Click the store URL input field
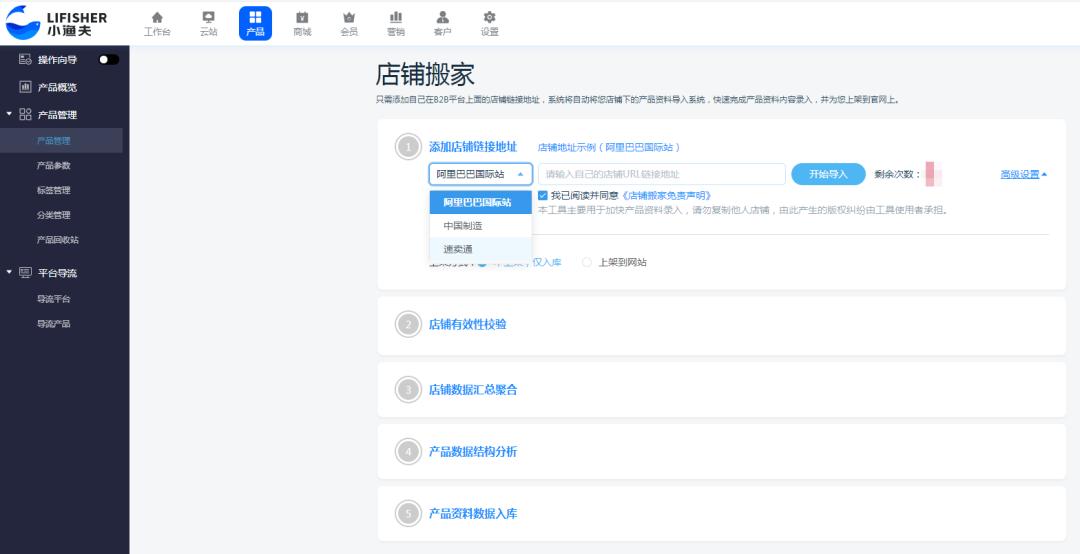Screen dimensions: 1080x554 pyautogui.click(x=662, y=174)
